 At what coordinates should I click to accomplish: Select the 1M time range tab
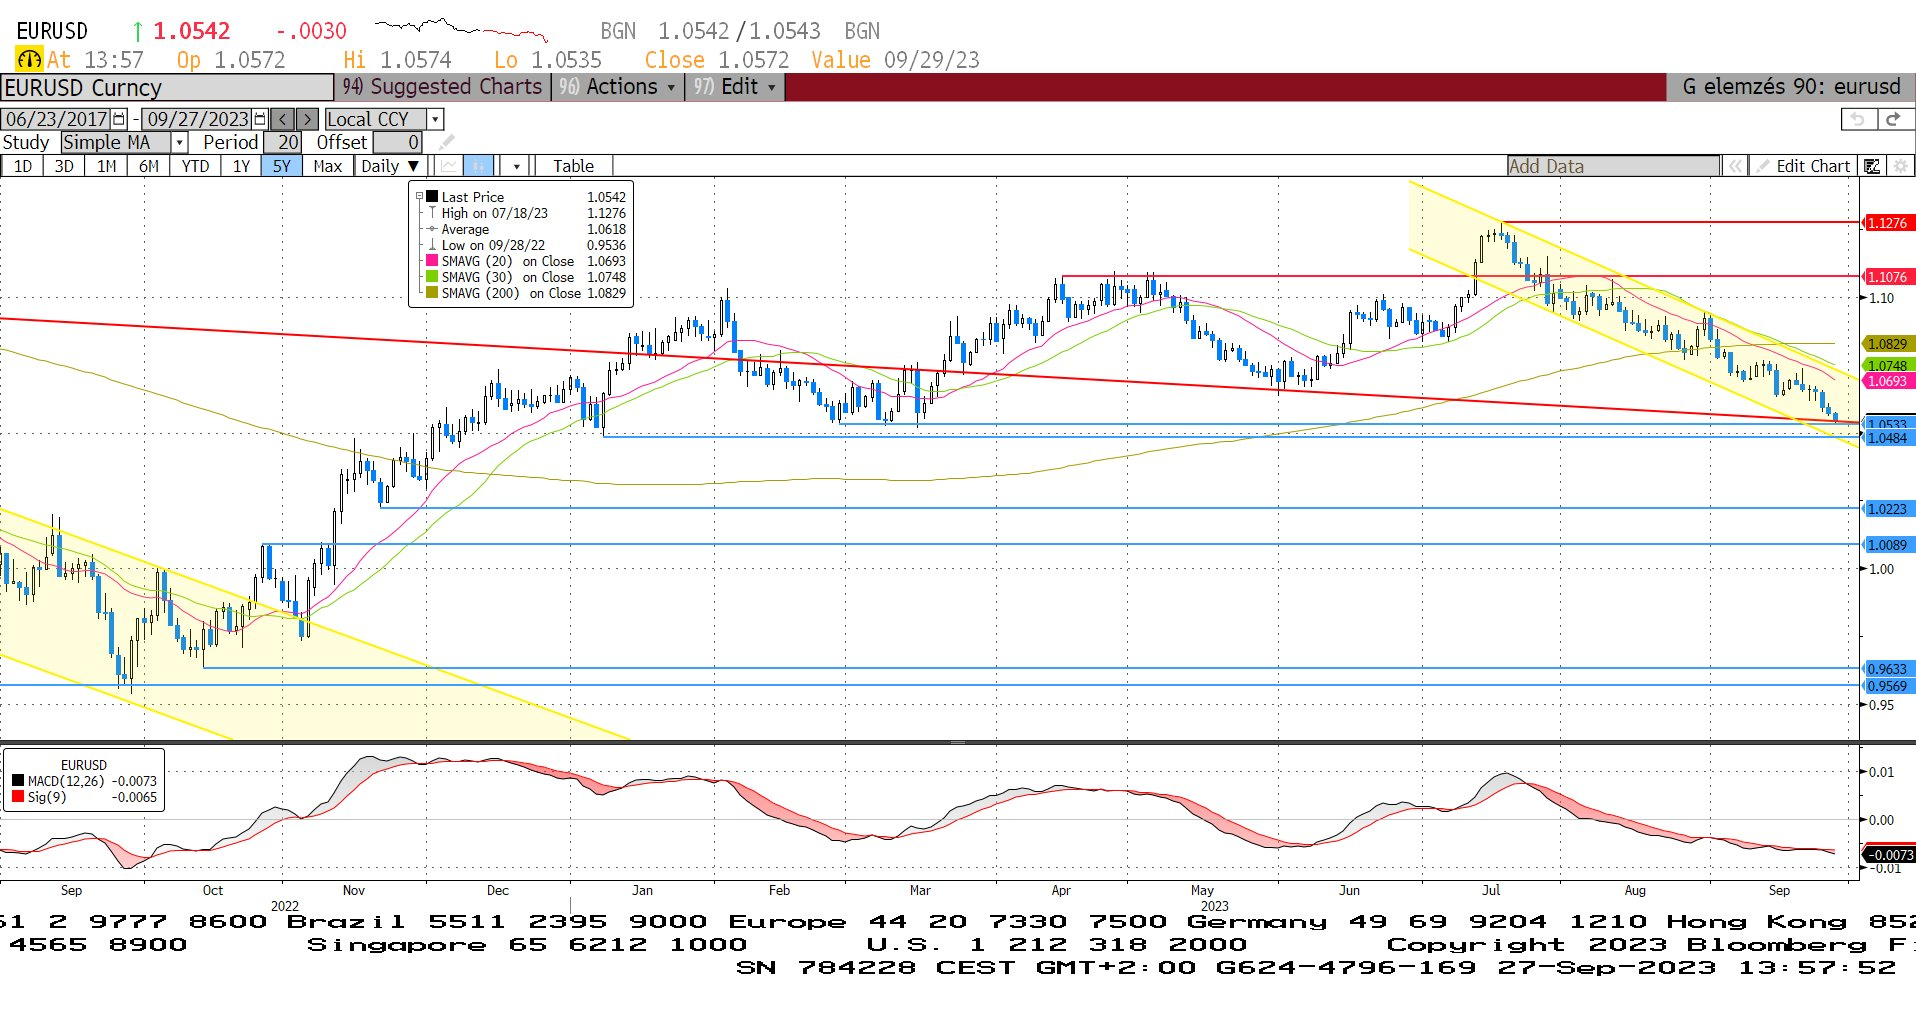tap(106, 166)
